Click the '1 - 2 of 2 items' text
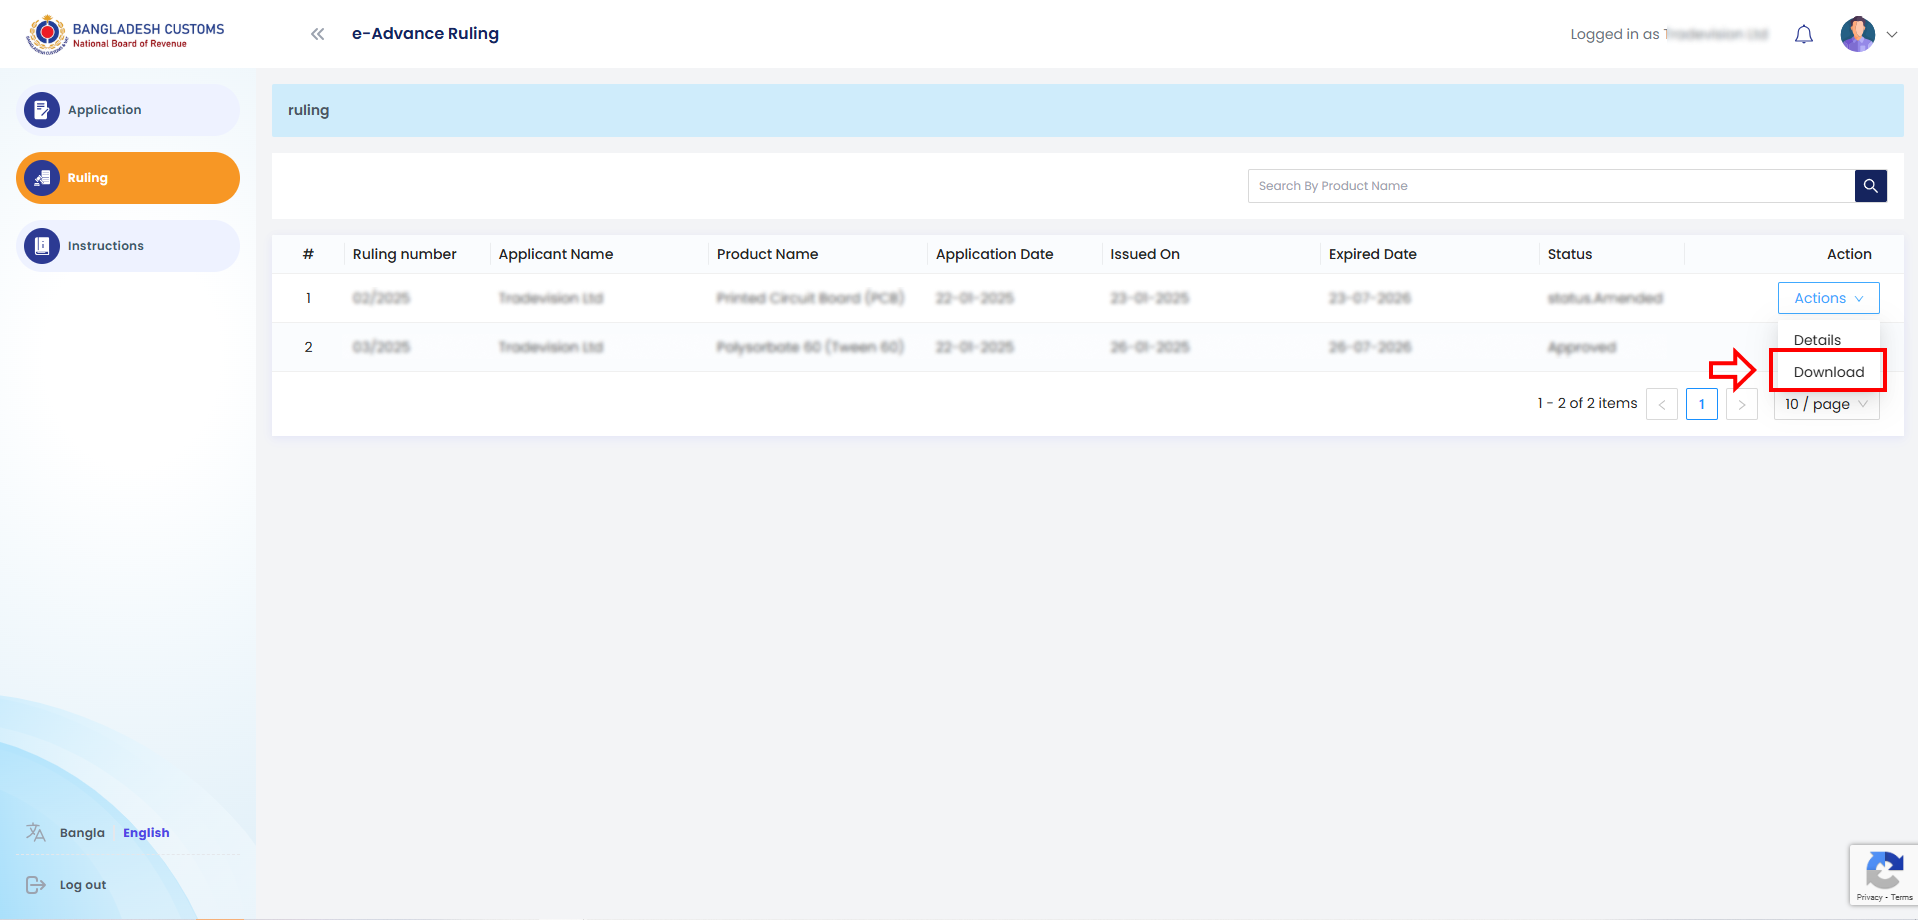This screenshot has height=920, width=1918. pyautogui.click(x=1587, y=403)
